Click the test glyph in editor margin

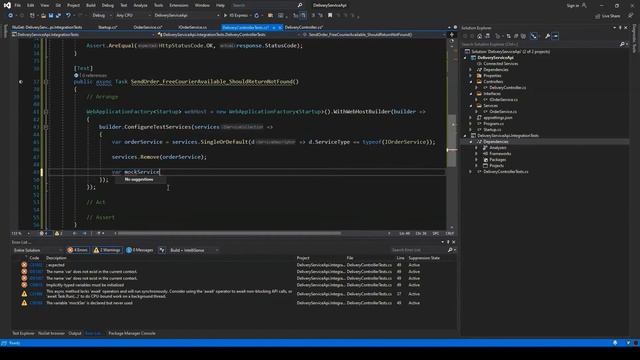21,82
